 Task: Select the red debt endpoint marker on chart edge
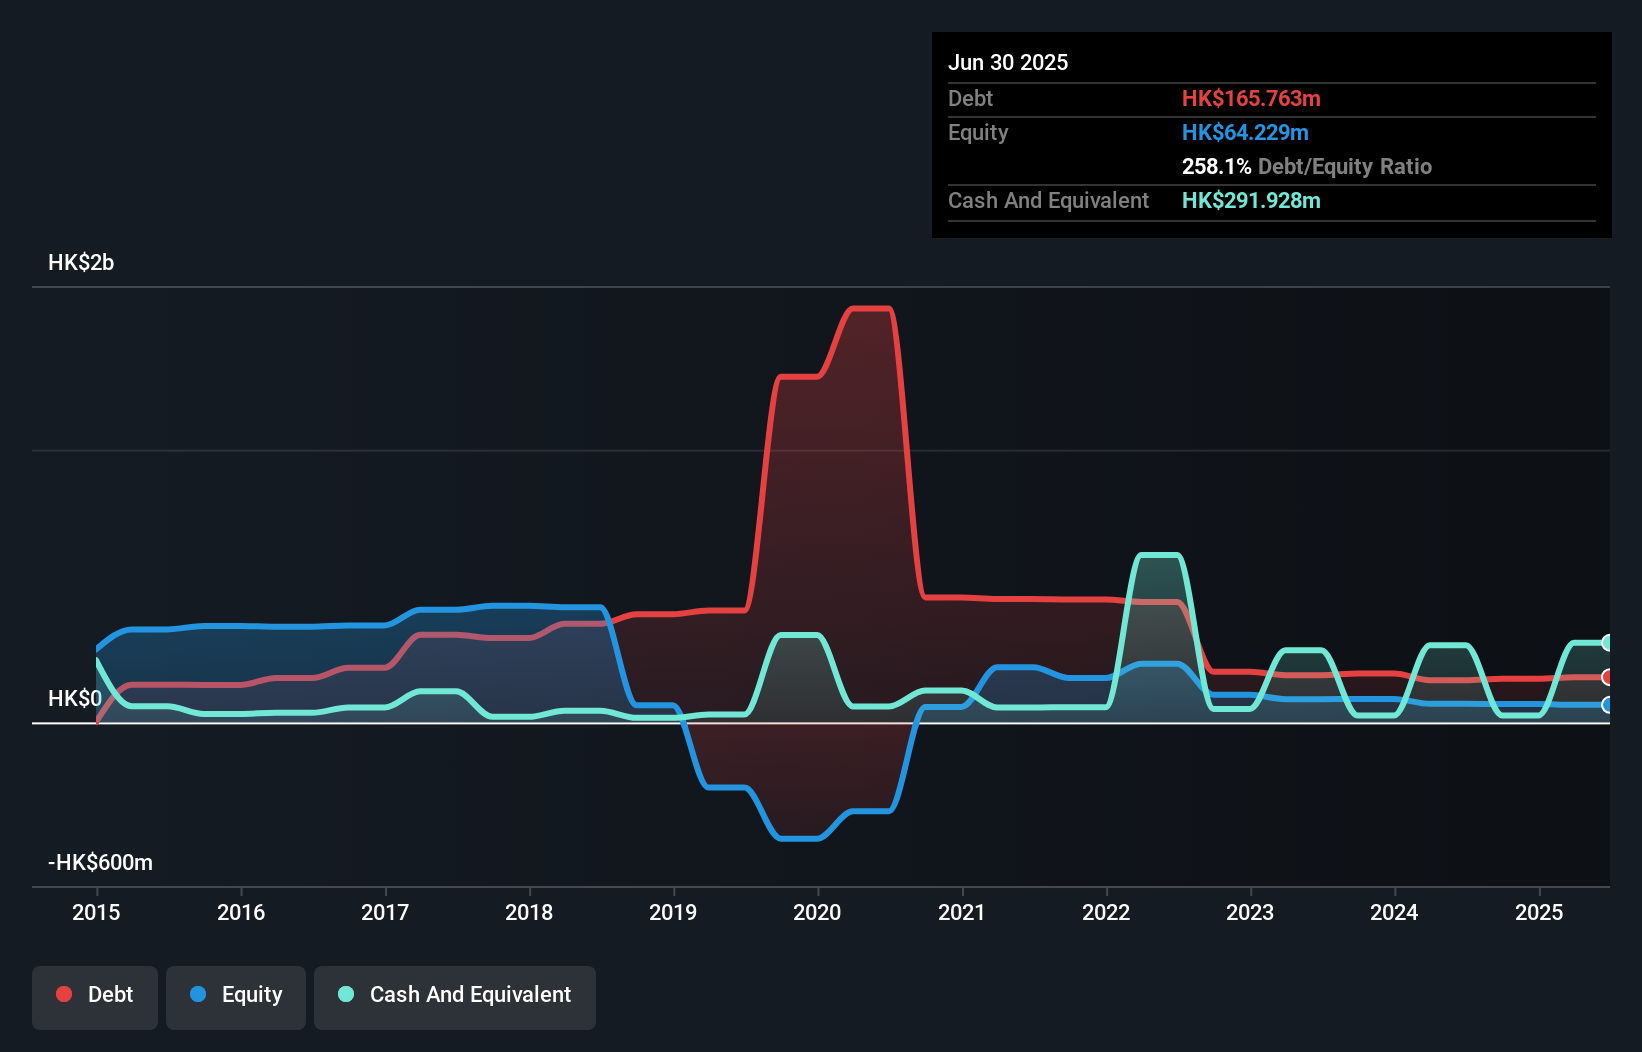[x=1607, y=676]
